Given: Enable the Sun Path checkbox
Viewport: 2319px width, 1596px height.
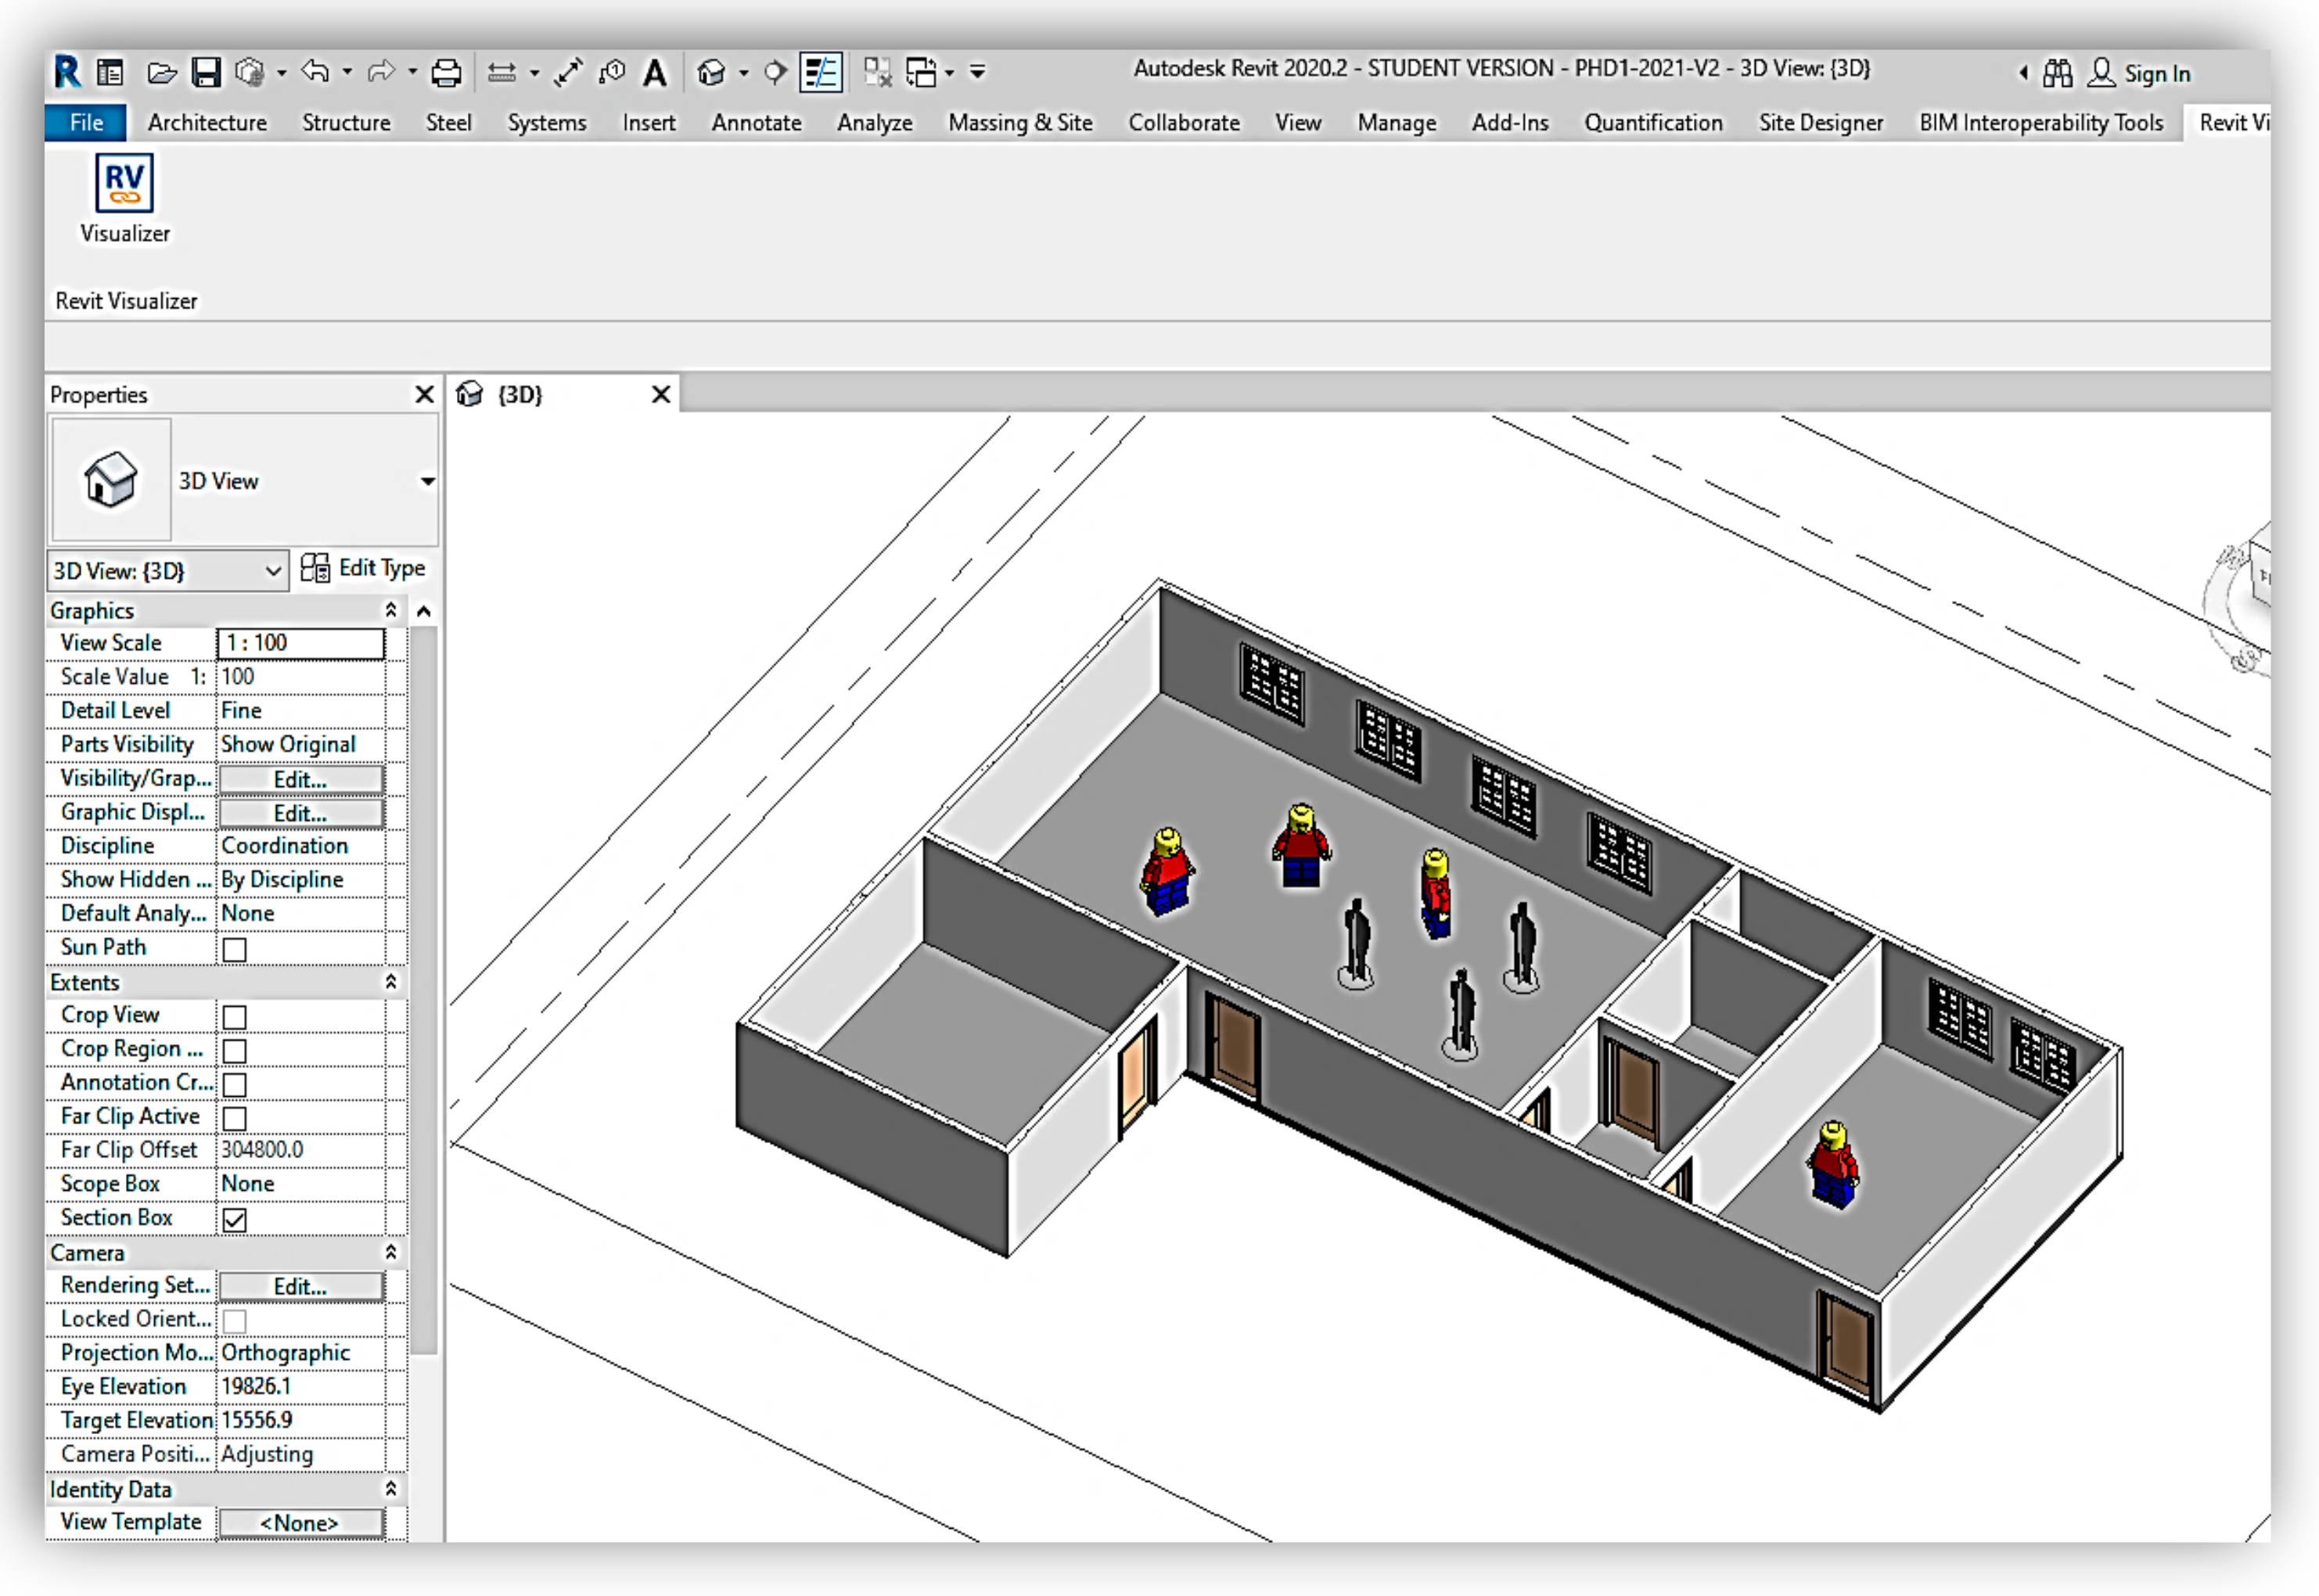Looking at the screenshot, I should pos(235,949).
